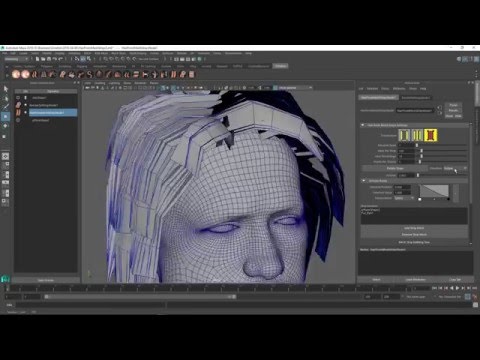
Task: Toggle visibility dot of the highlighted outliner node
Action: pos(26,113)
